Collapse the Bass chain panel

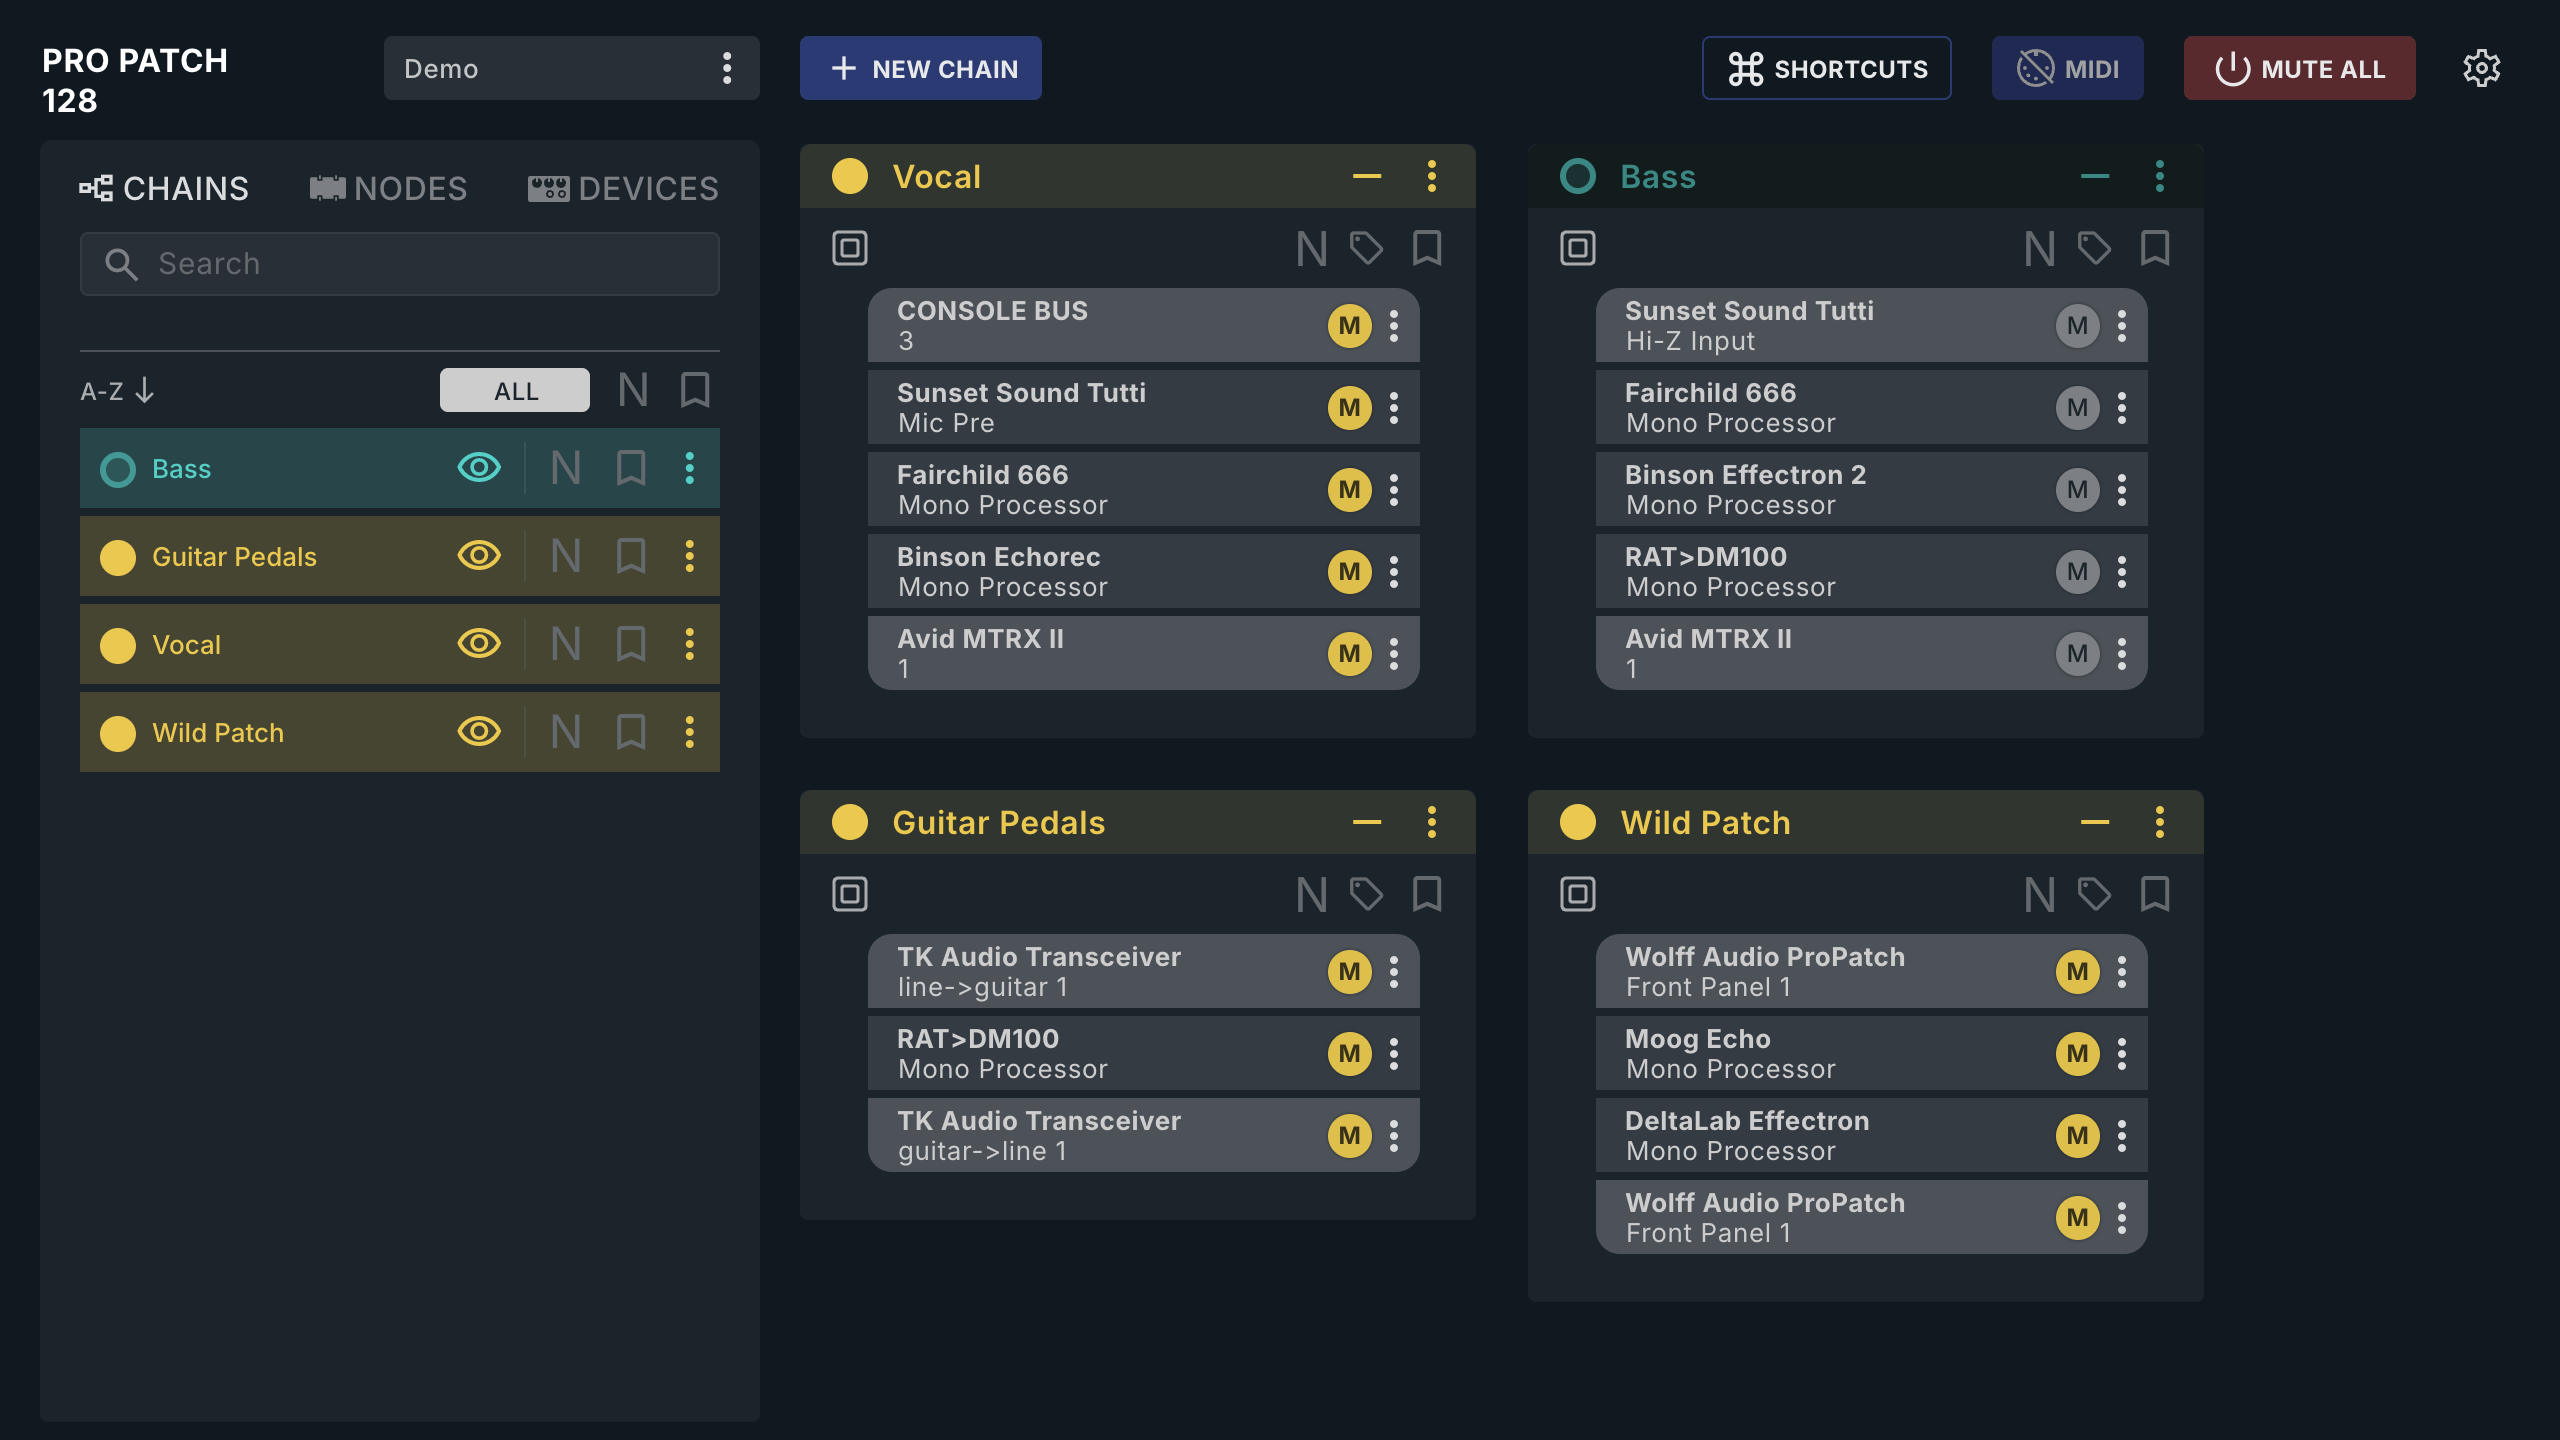[x=2095, y=176]
